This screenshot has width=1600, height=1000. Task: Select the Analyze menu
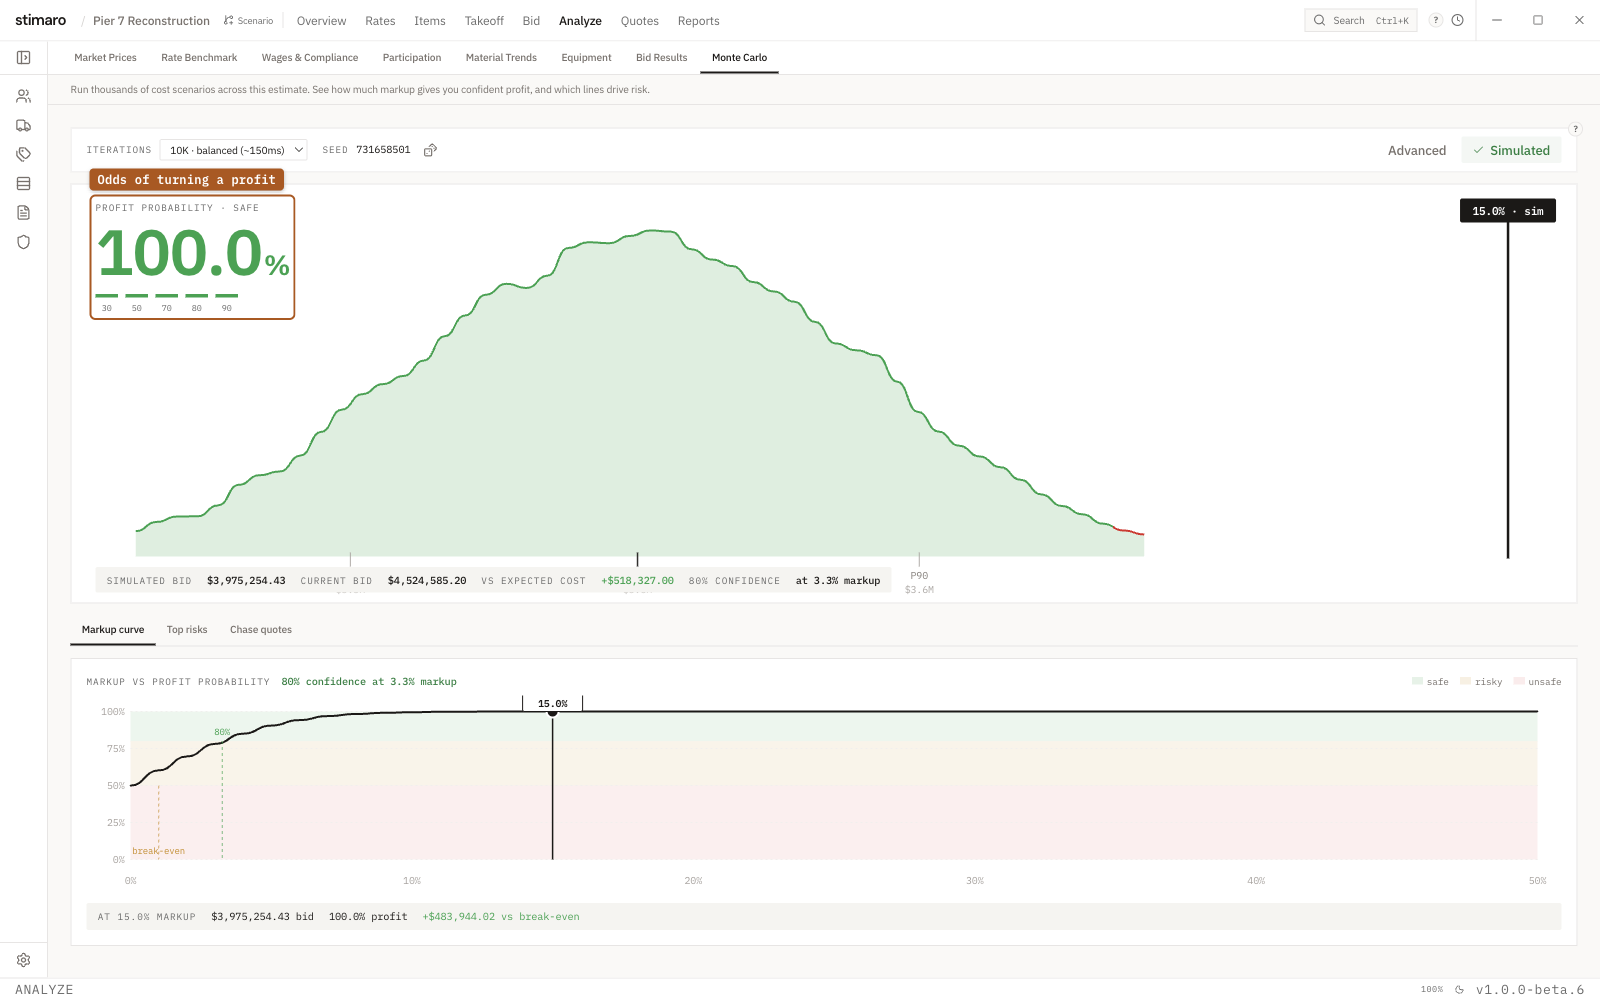point(580,21)
